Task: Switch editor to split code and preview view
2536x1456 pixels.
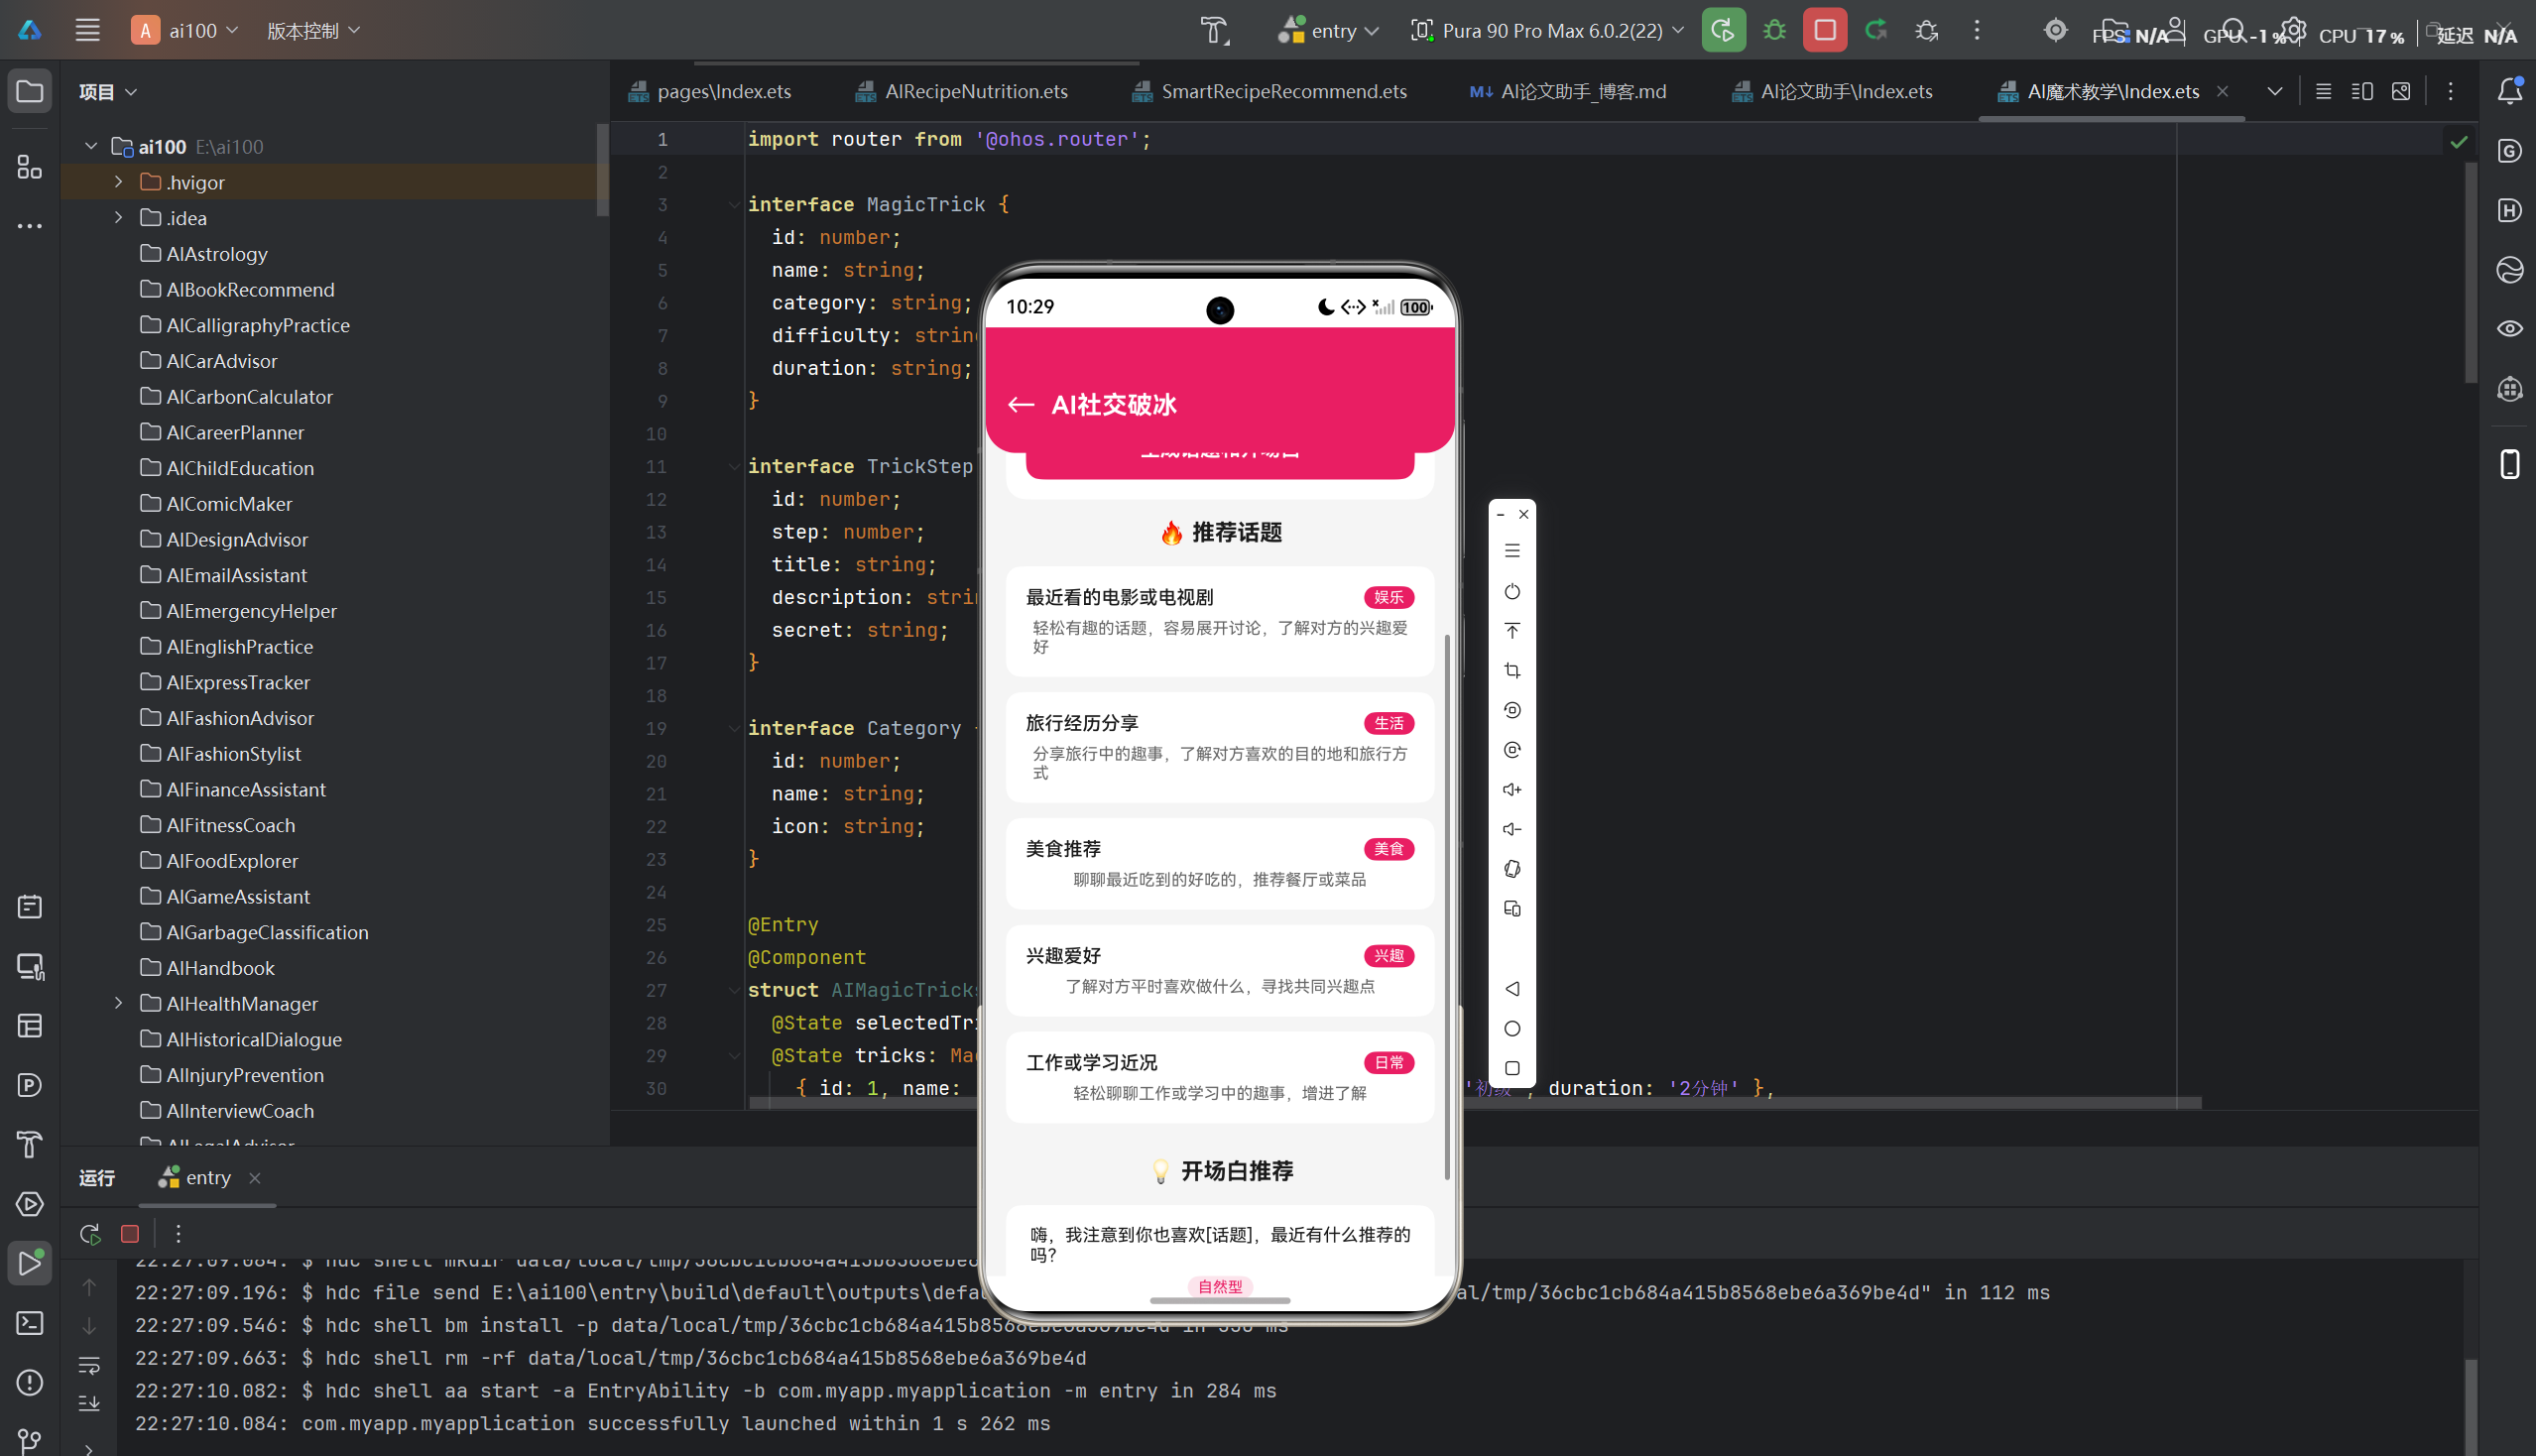Action: [2362, 91]
